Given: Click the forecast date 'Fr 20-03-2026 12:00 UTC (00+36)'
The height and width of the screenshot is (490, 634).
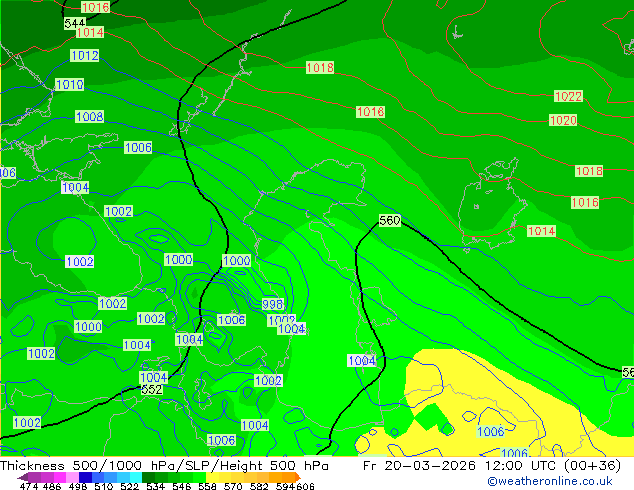Looking at the screenshot, I should pos(492,466).
